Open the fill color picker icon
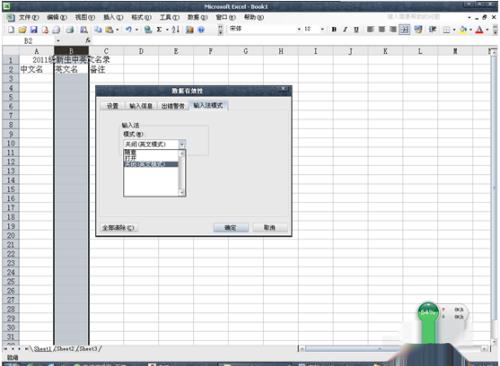 pos(463,30)
